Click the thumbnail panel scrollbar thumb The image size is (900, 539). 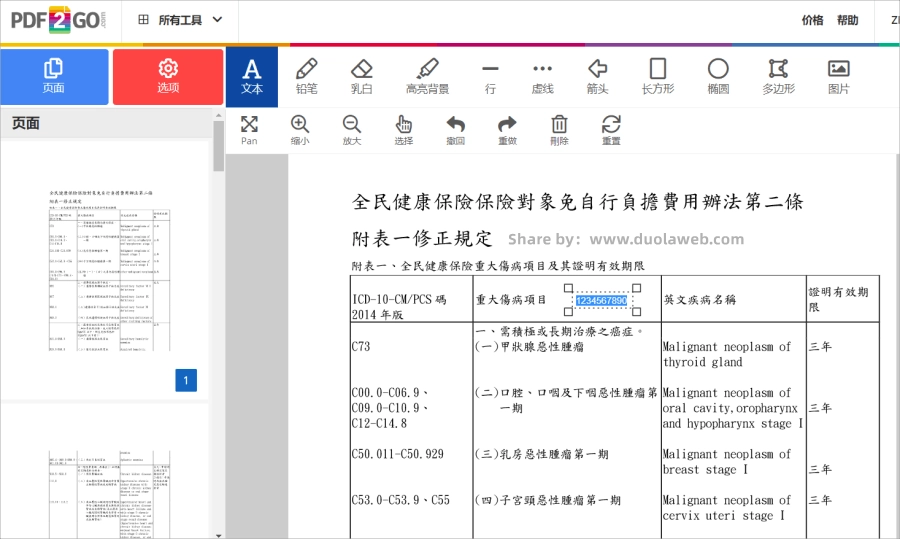pos(218,146)
